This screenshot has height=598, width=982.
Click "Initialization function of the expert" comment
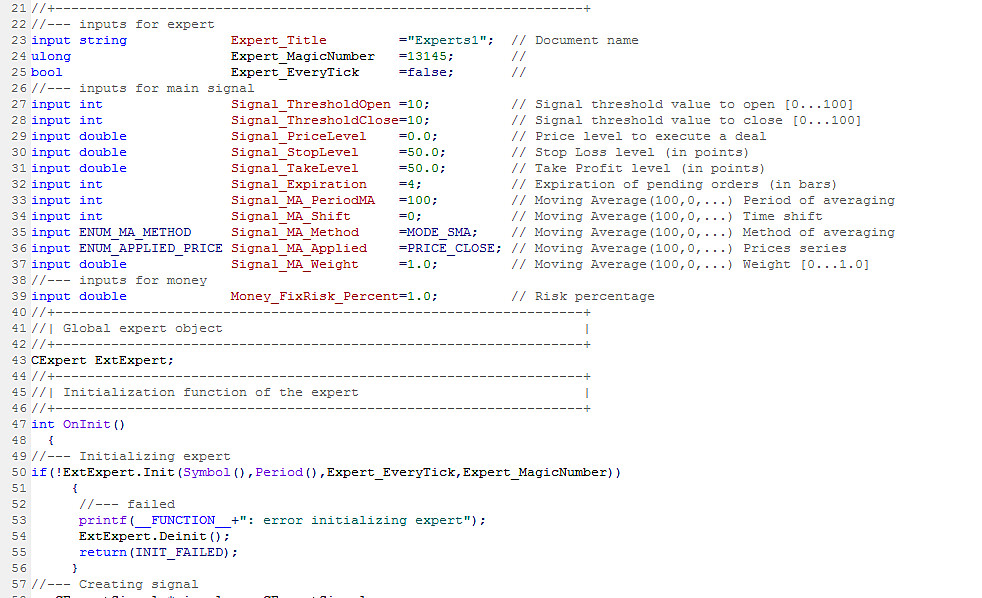210,392
